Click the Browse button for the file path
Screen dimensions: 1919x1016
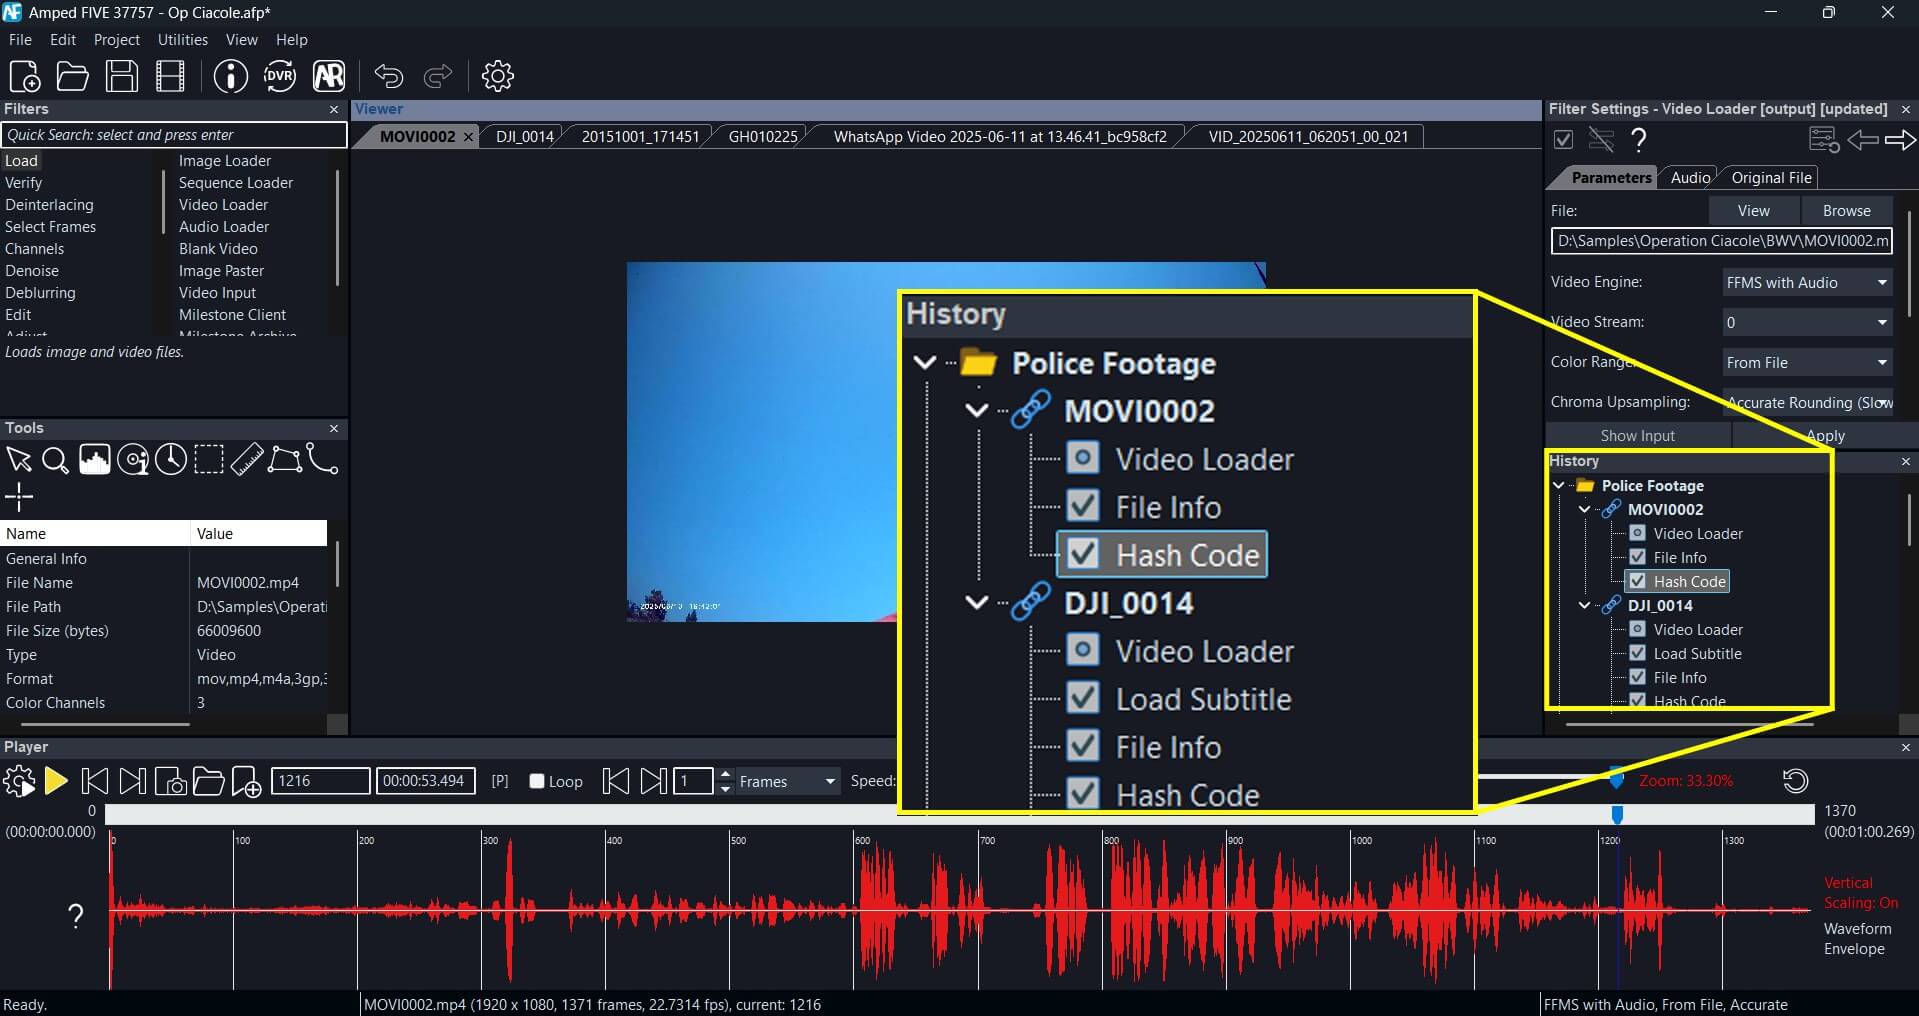(1845, 210)
